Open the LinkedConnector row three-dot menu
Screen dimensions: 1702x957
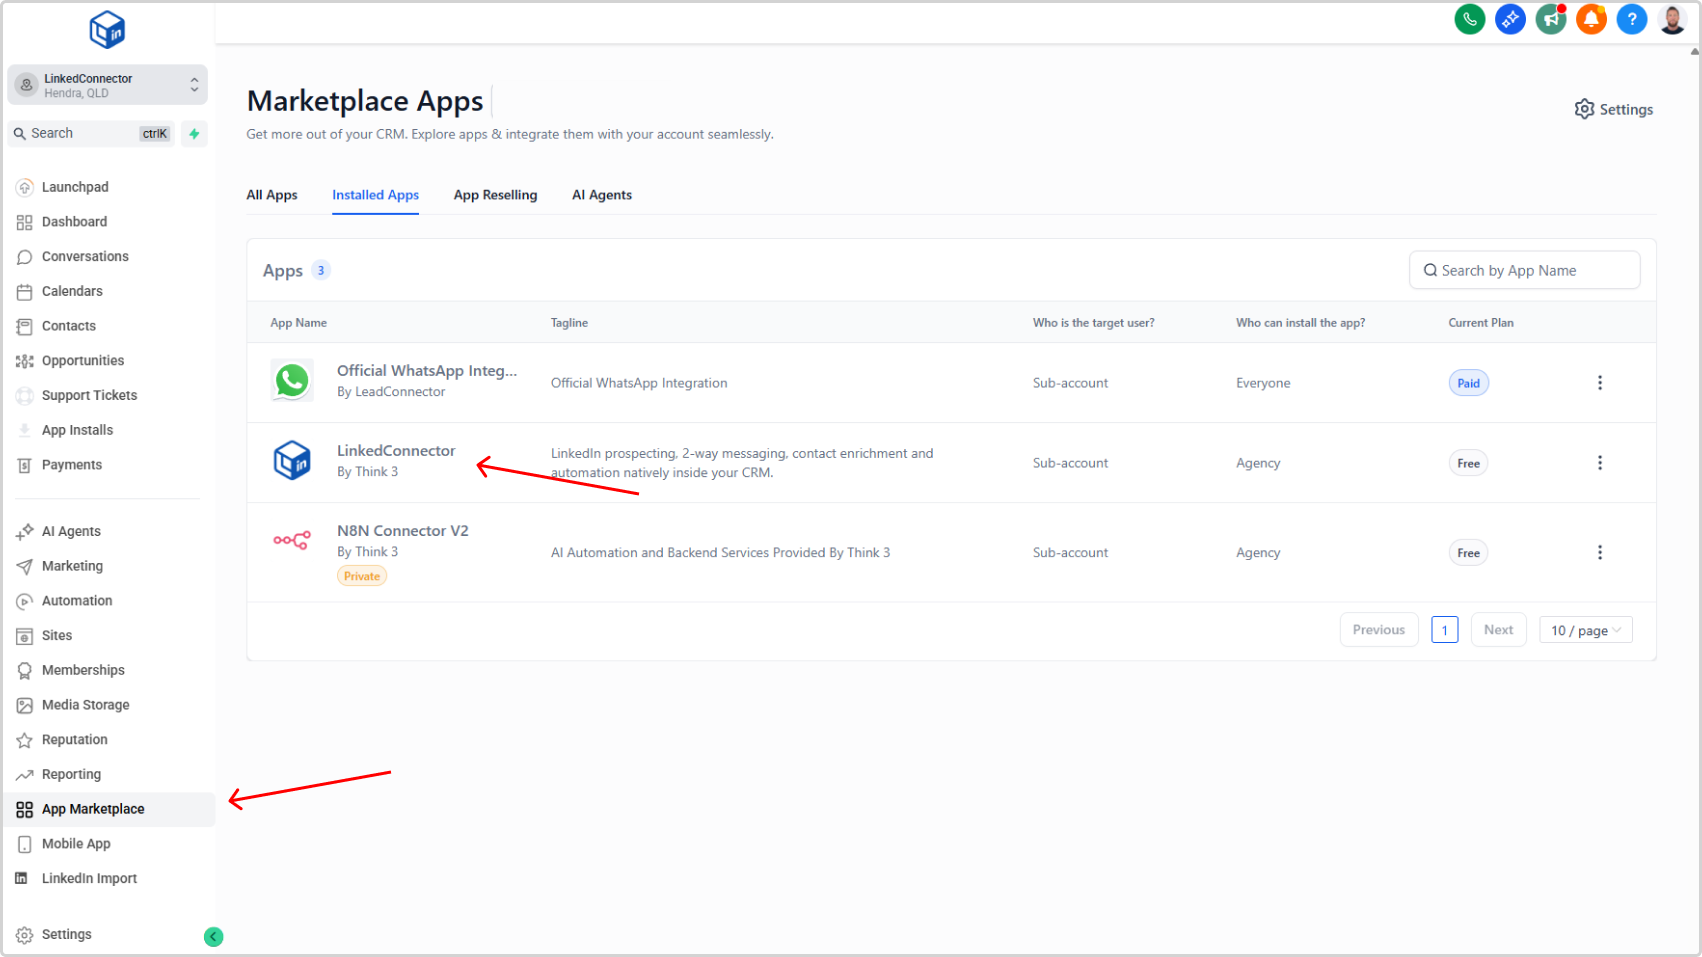click(x=1599, y=463)
